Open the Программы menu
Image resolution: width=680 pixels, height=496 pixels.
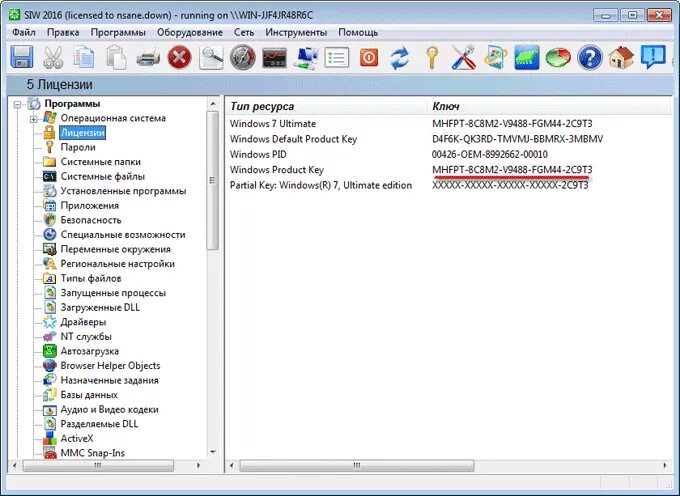(118, 33)
